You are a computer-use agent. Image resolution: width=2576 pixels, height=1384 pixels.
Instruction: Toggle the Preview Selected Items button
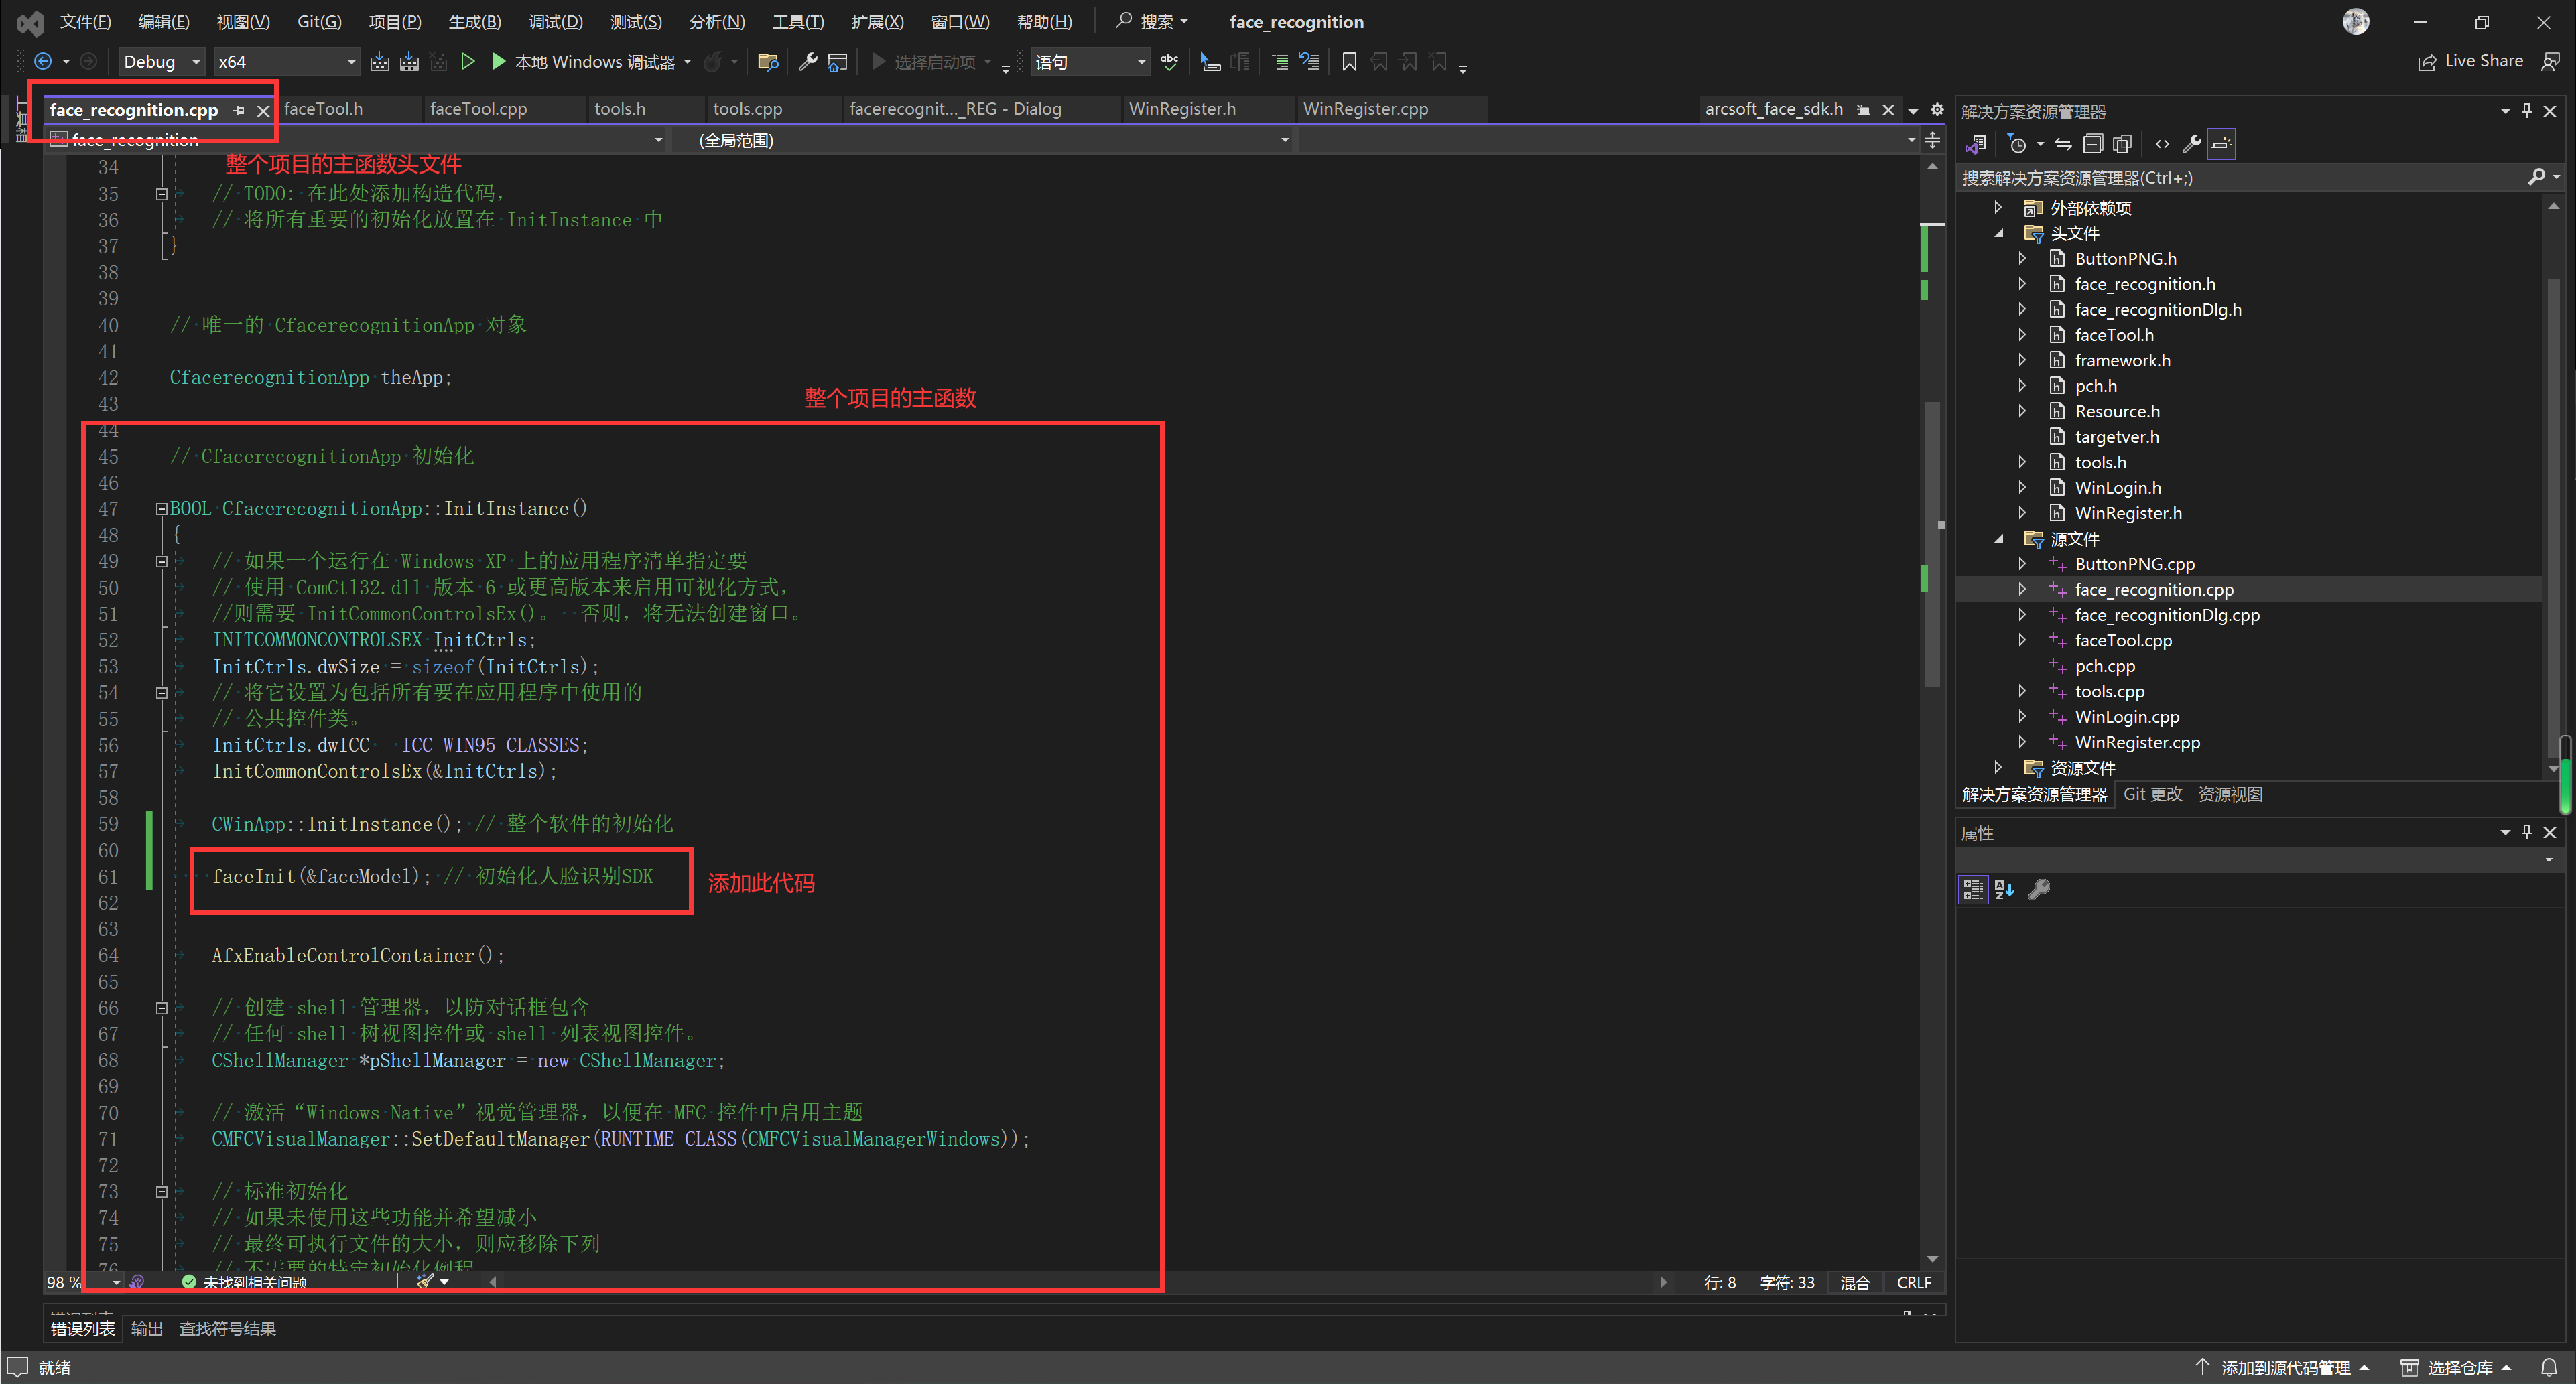[x=2221, y=144]
